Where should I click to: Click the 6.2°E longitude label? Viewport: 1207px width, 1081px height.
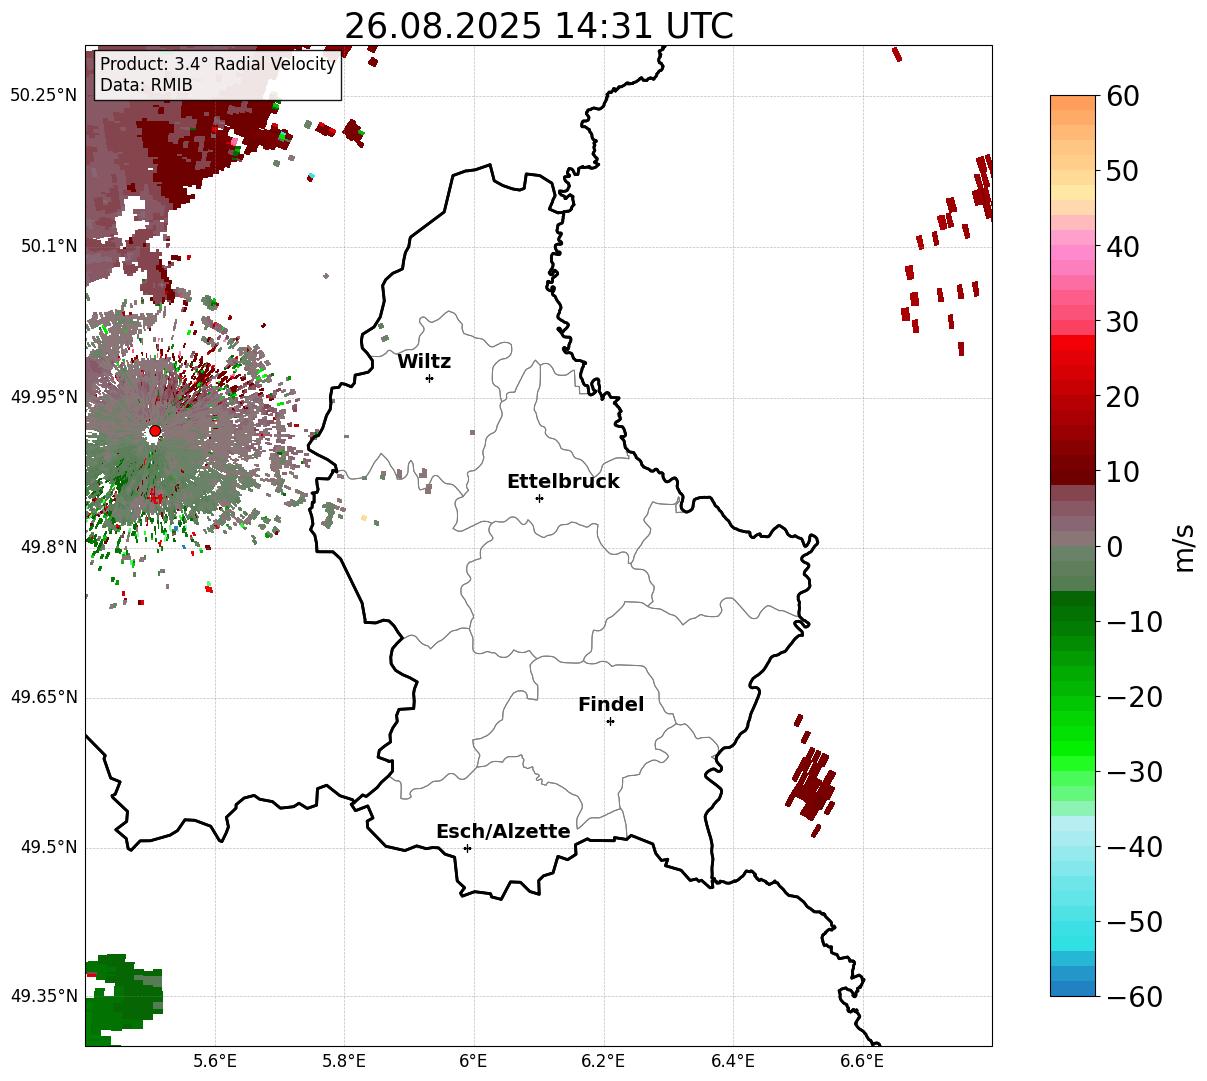point(603,1061)
